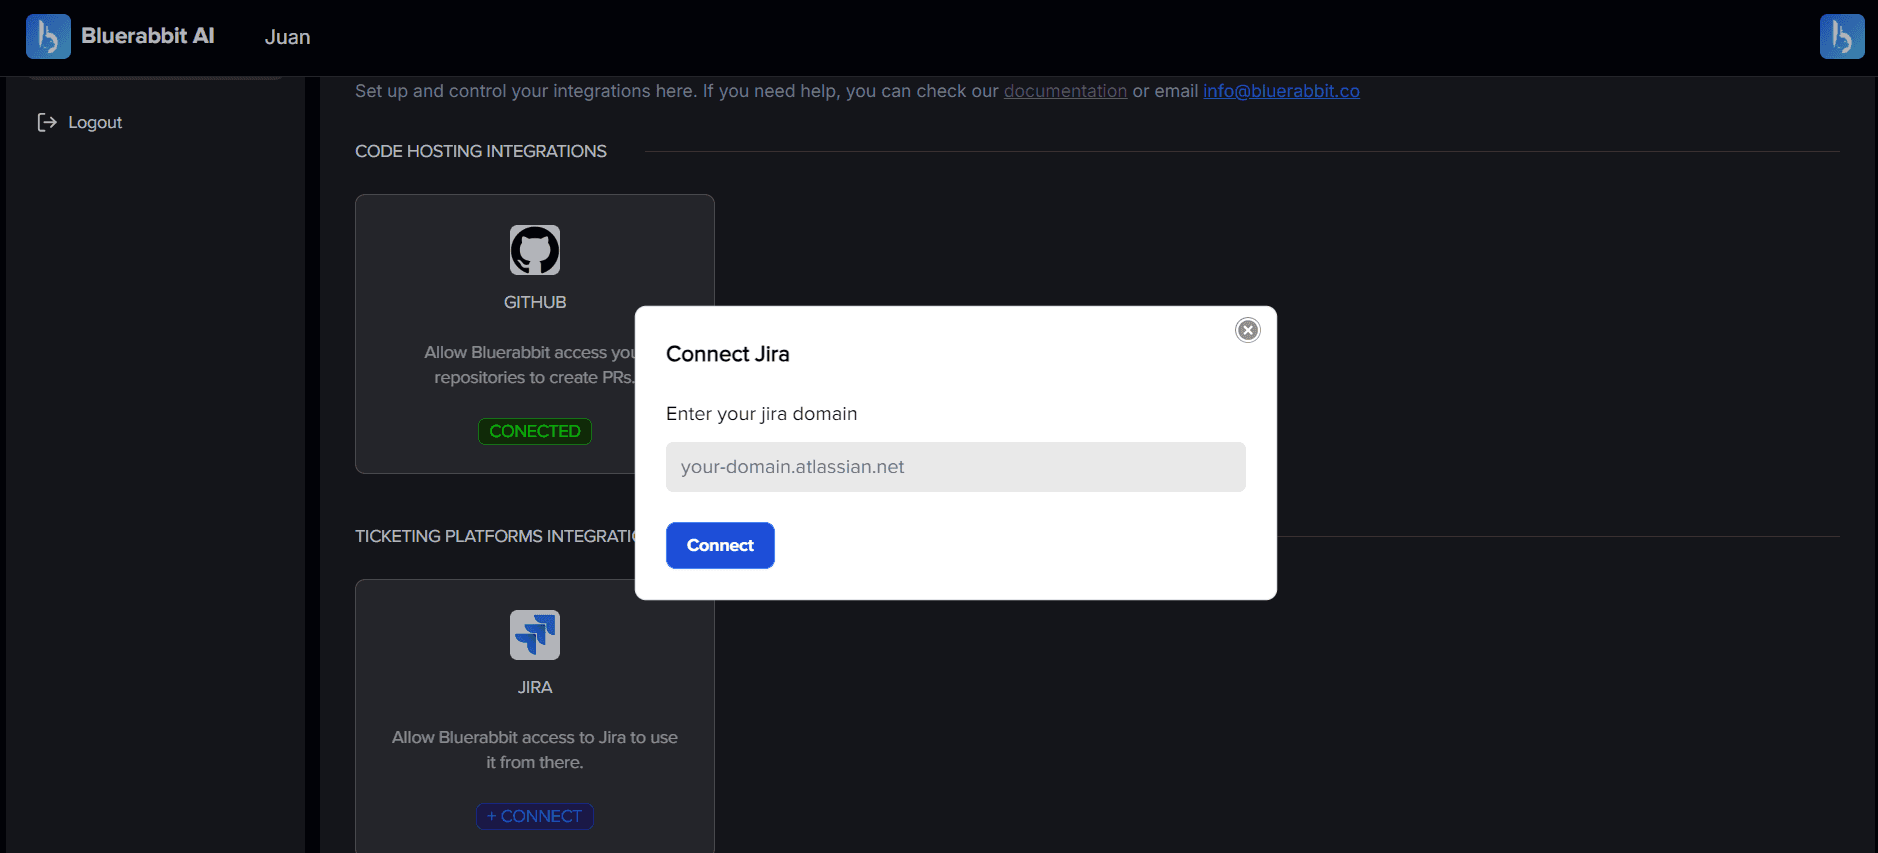Image resolution: width=1878 pixels, height=853 pixels.
Task: Open the profile avatar in top-right corner
Action: click(x=1841, y=37)
